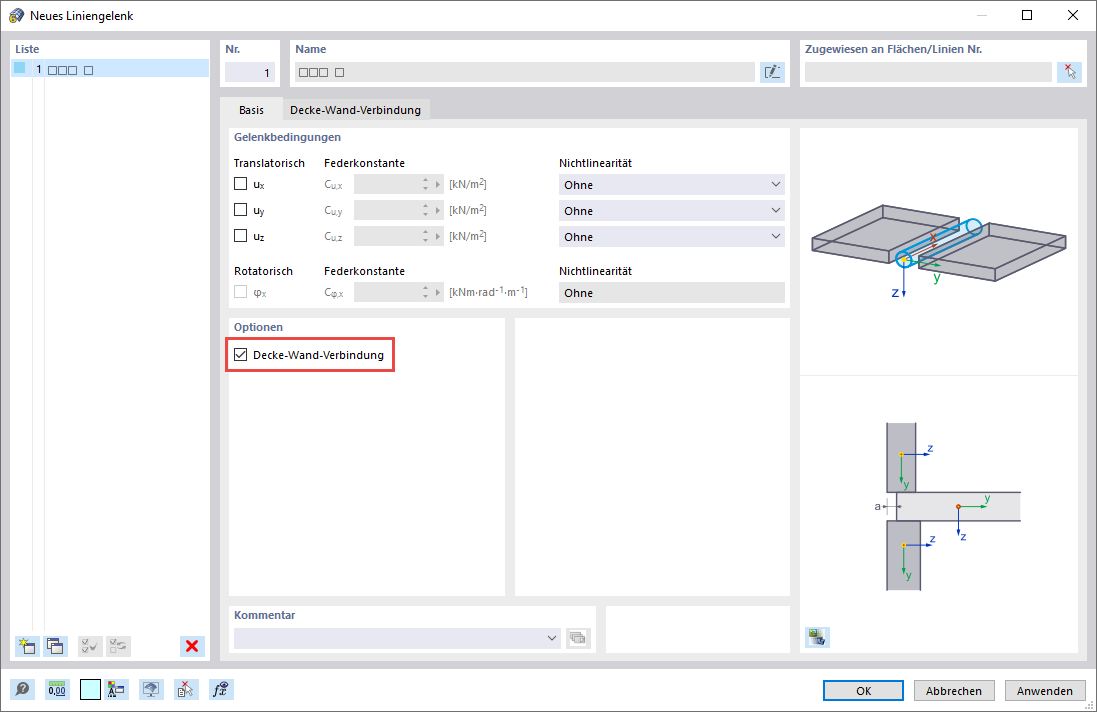Edit the name with the pencil icon
Screen dimensions: 1097x712
pos(772,72)
